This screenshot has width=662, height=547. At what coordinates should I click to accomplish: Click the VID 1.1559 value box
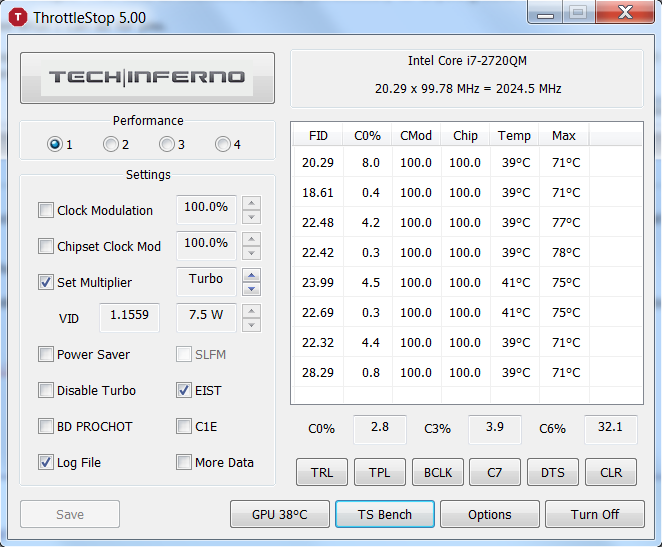(x=130, y=318)
